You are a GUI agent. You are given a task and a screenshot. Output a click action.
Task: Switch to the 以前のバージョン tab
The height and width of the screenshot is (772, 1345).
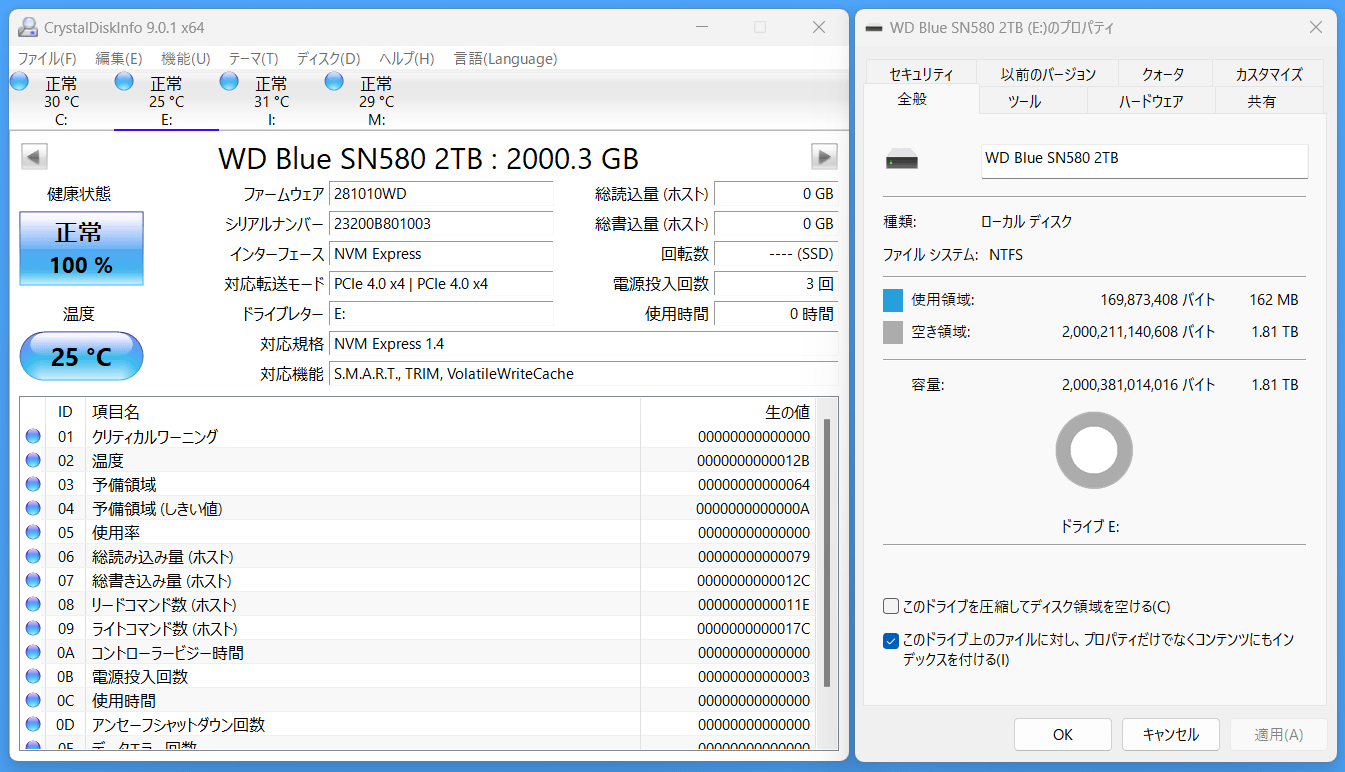(x=1048, y=74)
